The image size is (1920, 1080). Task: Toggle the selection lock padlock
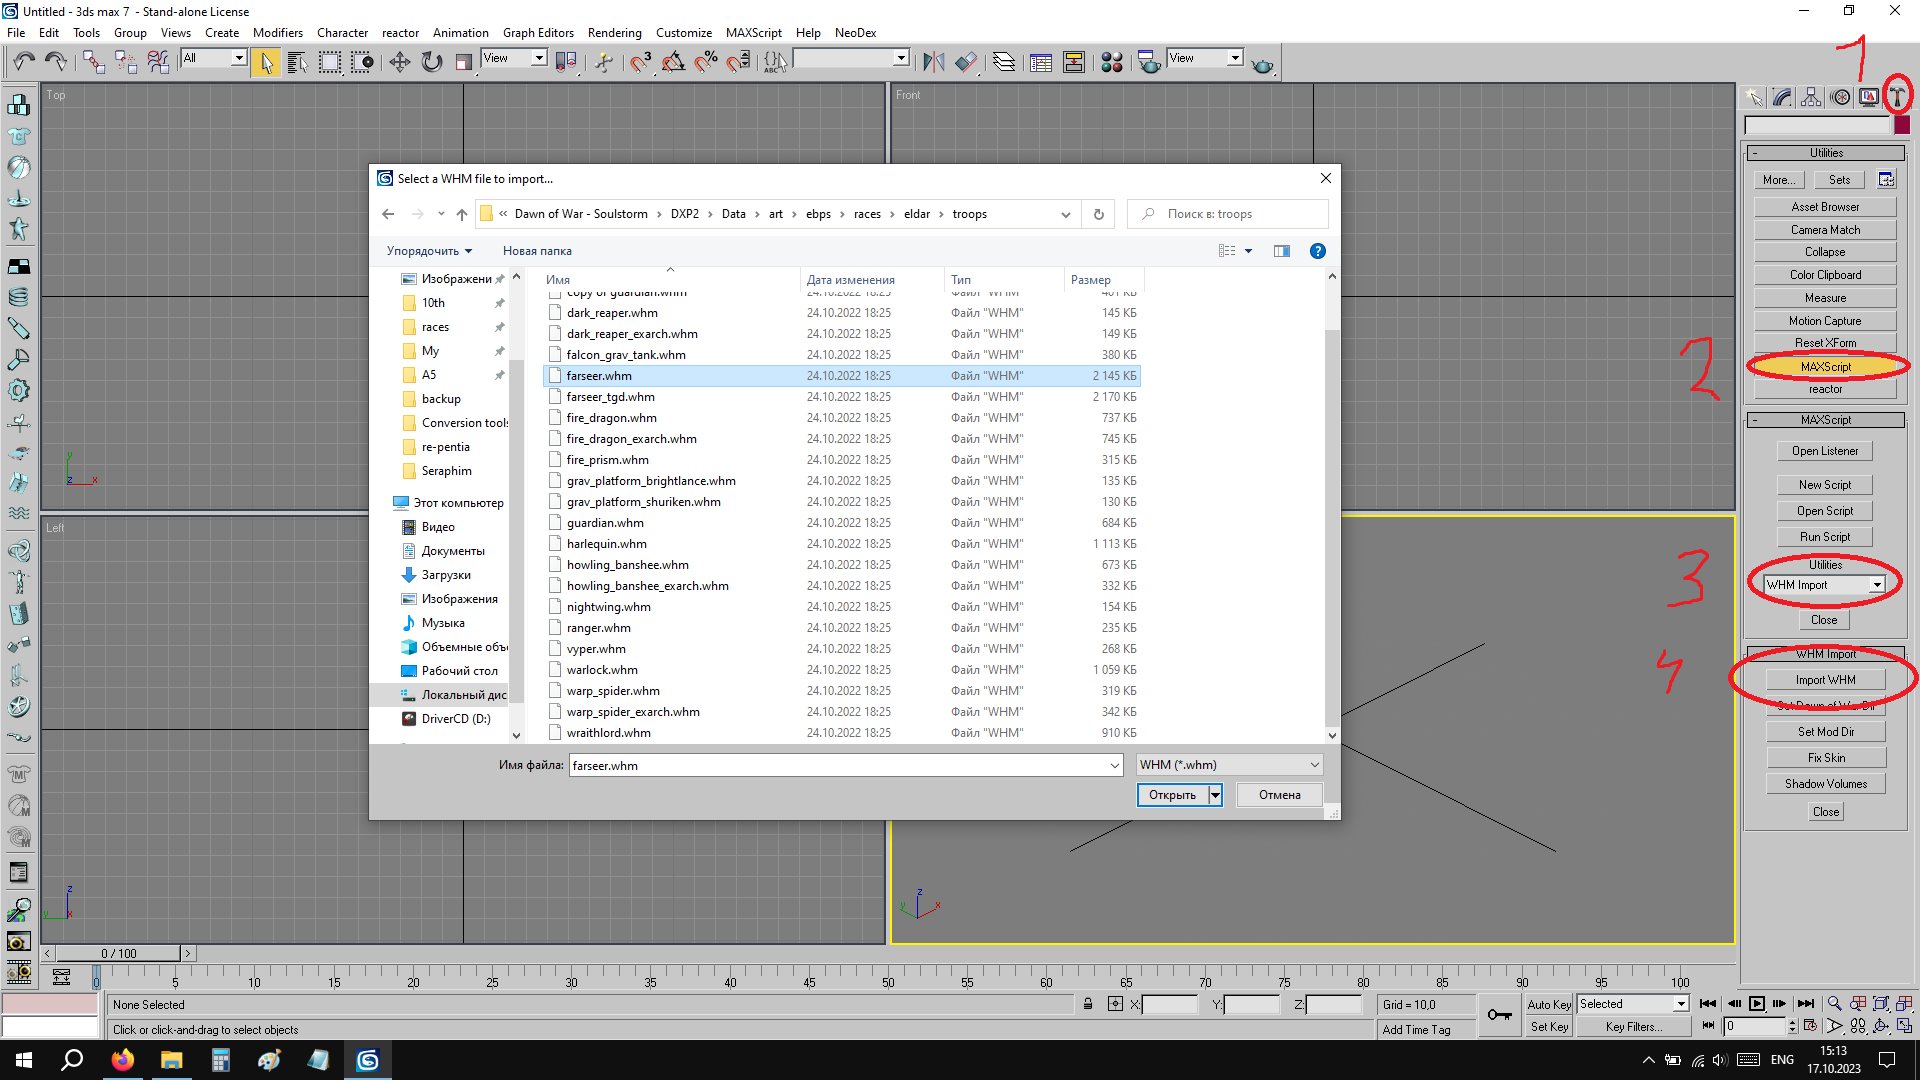point(1088,1004)
